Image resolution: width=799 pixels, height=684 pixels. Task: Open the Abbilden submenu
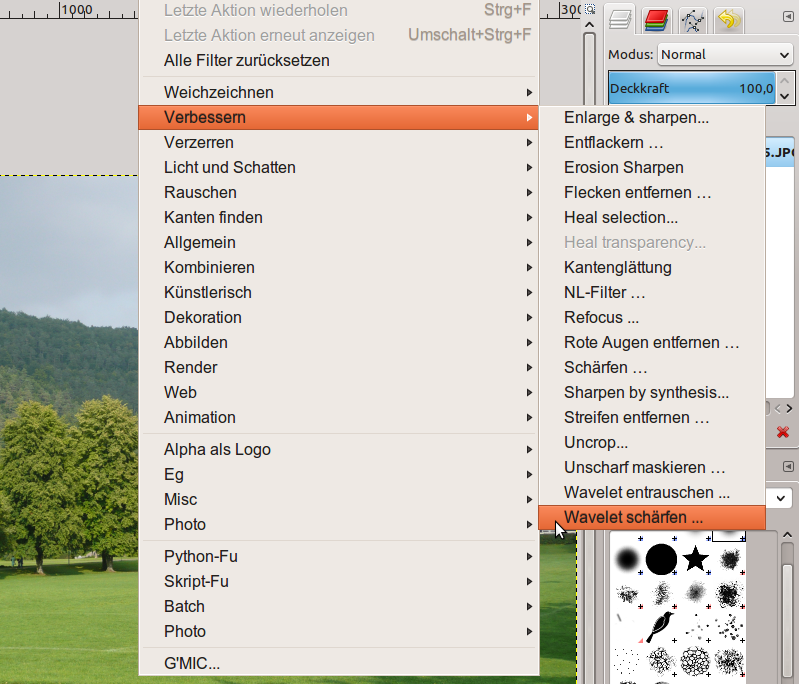click(x=338, y=343)
